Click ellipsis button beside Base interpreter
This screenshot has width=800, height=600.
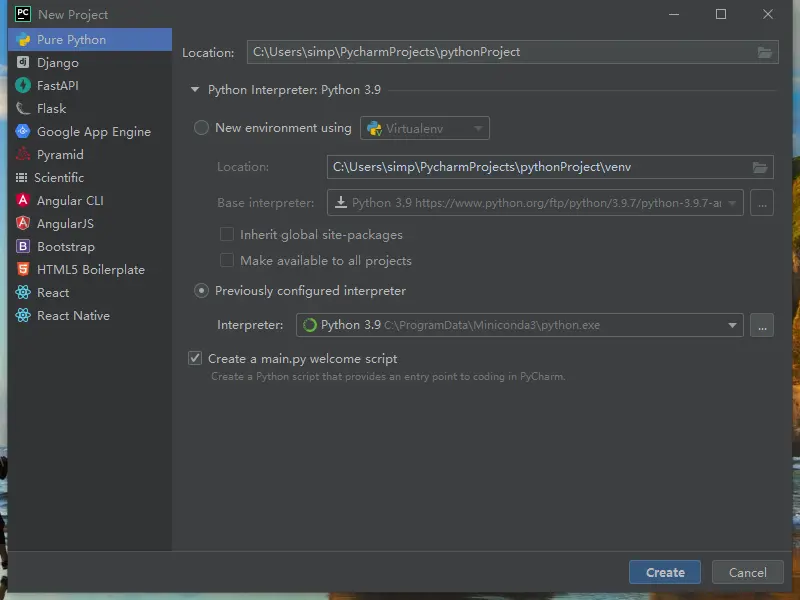[762, 203]
